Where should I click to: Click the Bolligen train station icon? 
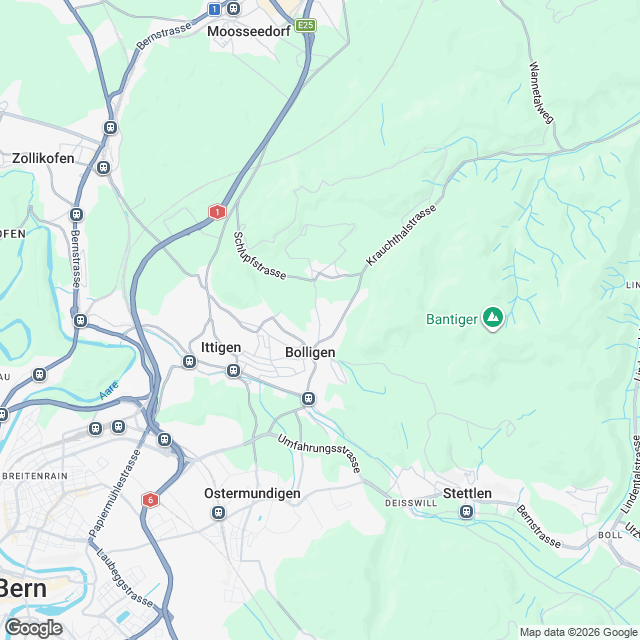pos(309,398)
